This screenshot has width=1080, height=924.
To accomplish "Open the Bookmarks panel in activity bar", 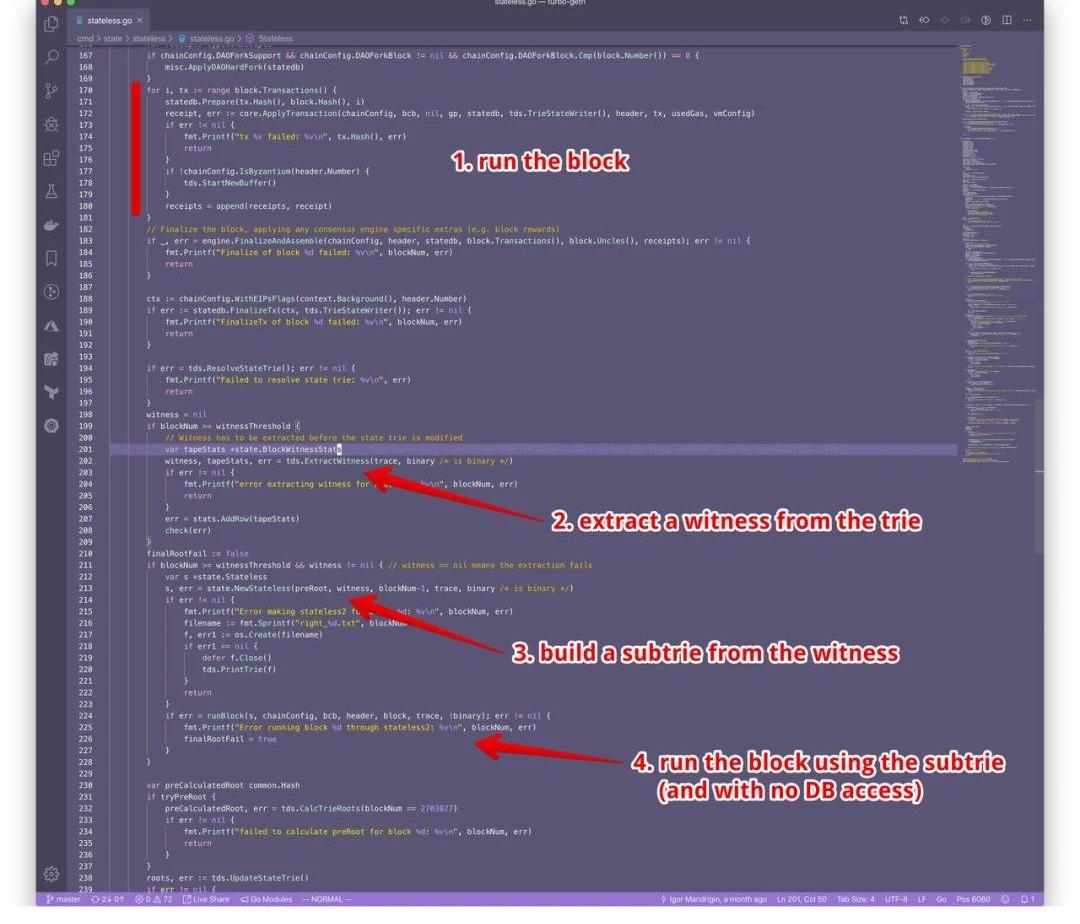I will tap(51, 258).
